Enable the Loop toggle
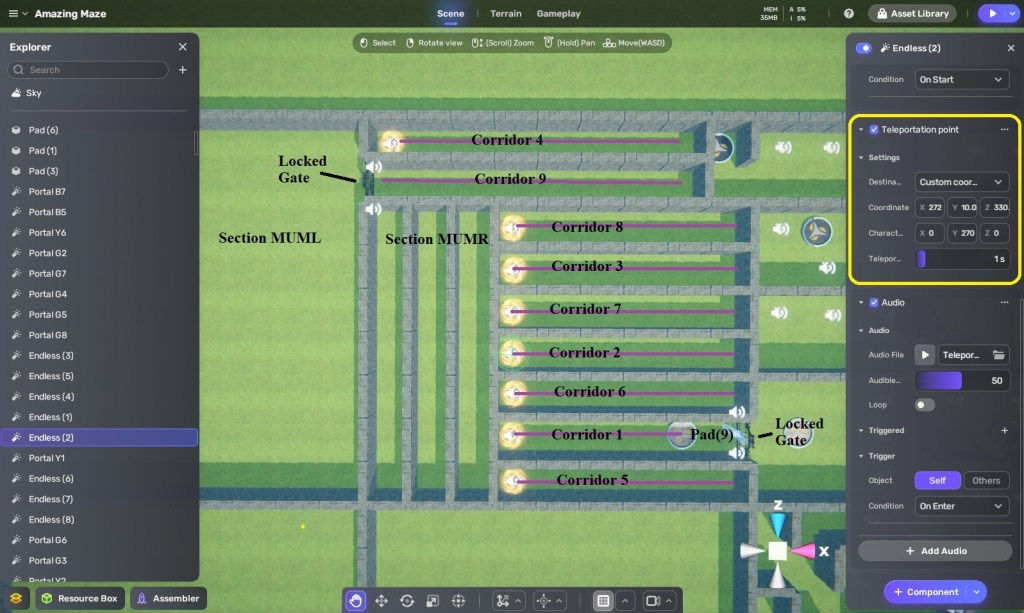The width and height of the screenshot is (1024, 613). coord(924,405)
